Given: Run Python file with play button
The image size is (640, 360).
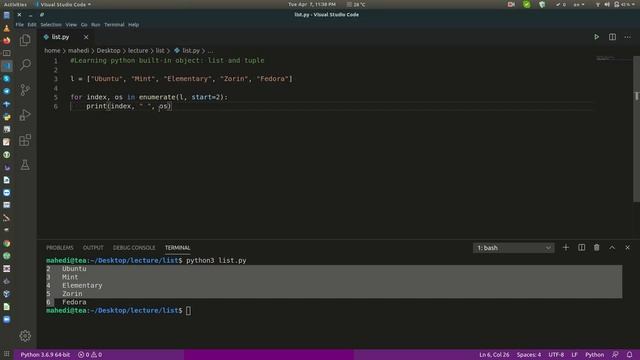Looking at the screenshot, I should coord(596,37).
